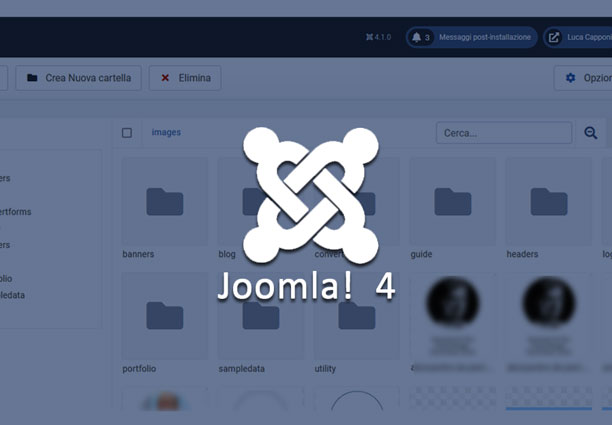Click the gear icon in Opzioni

point(571,78)
